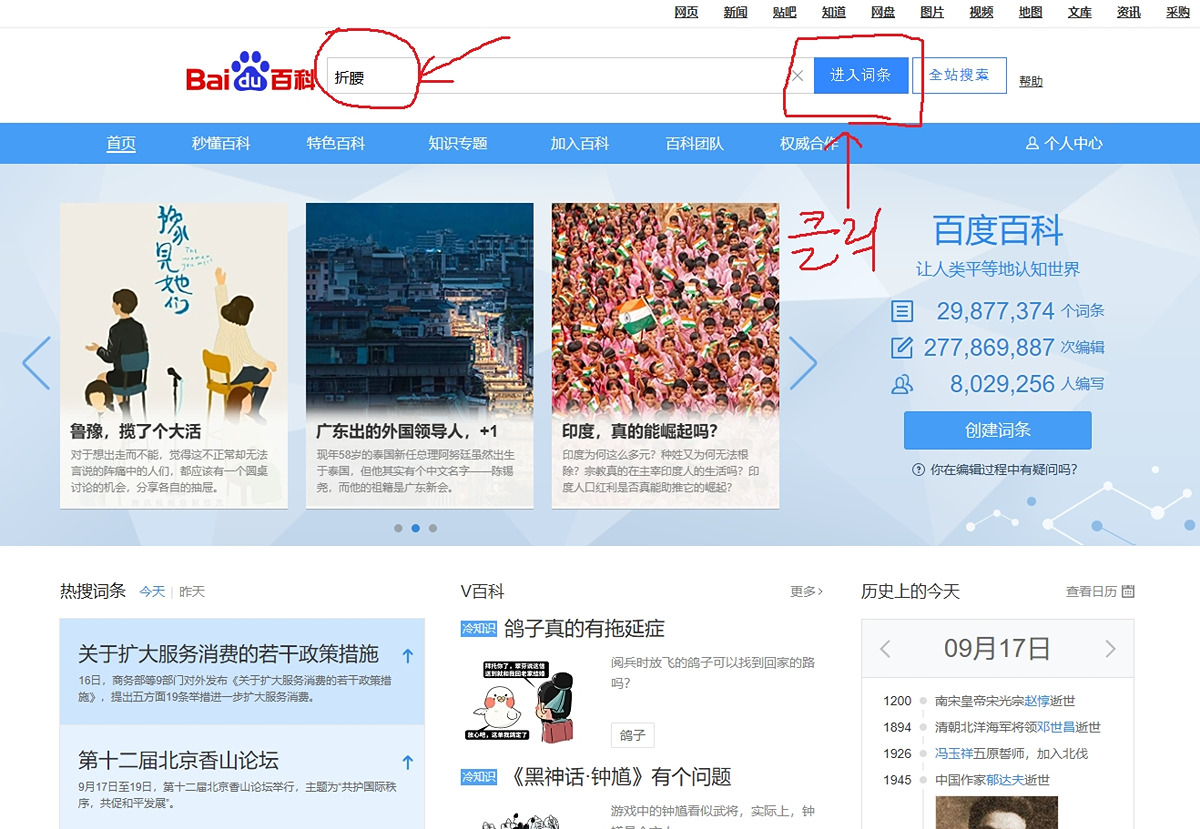
Task: Open hot entry 关于扩大服务消费的若干政策措施
Action: (x=229, y=654)
